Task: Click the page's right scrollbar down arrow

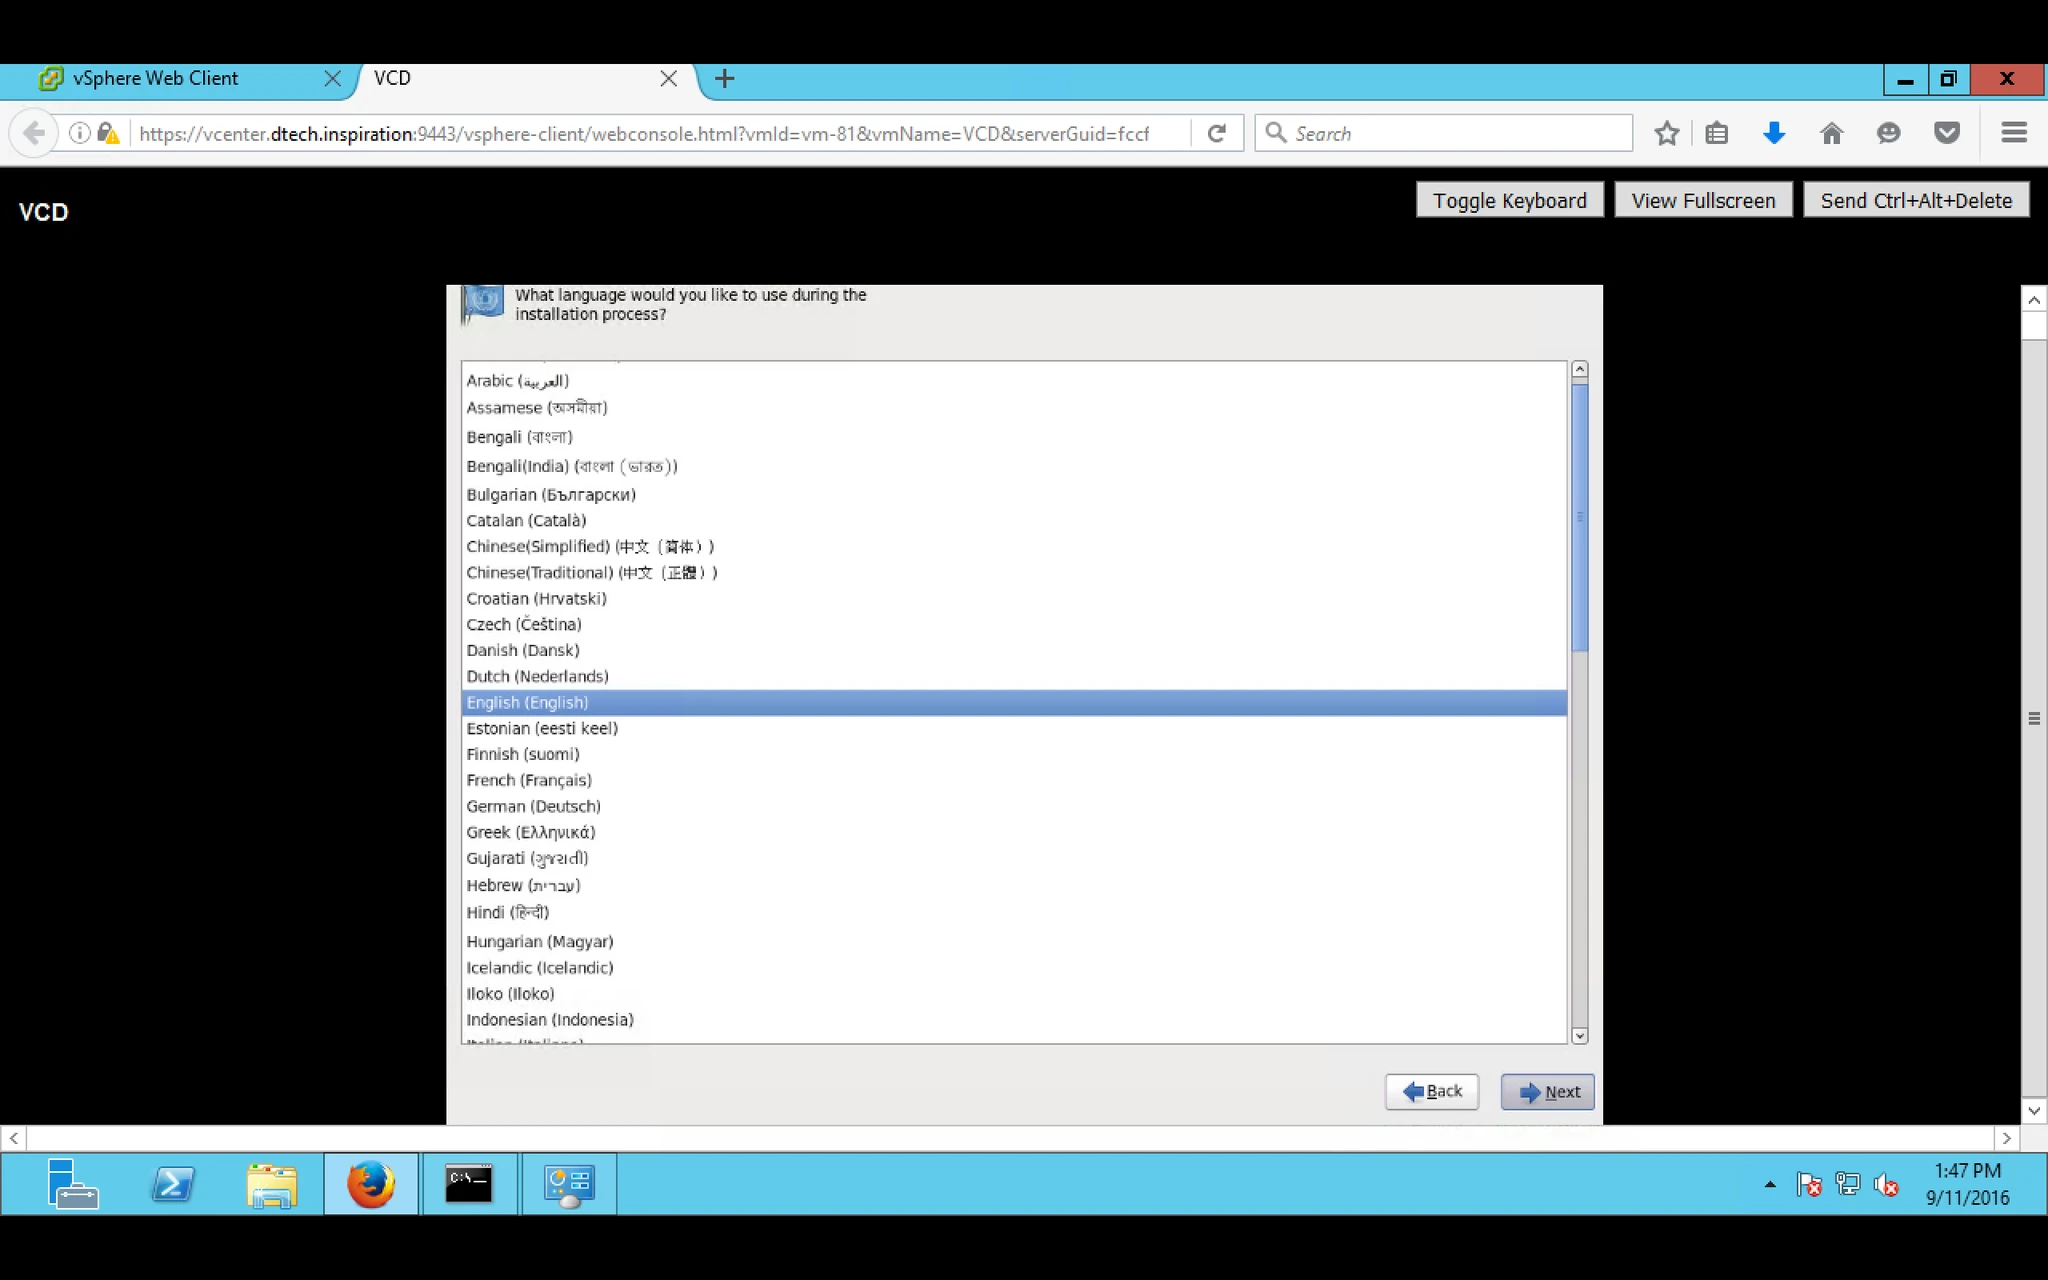Action: pos(2034,1111)
